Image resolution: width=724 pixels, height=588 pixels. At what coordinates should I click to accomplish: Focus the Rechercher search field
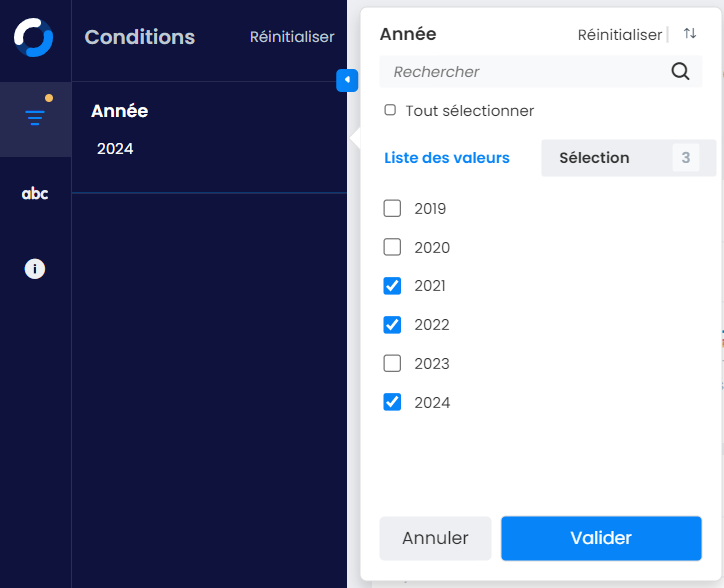[525, 72]
